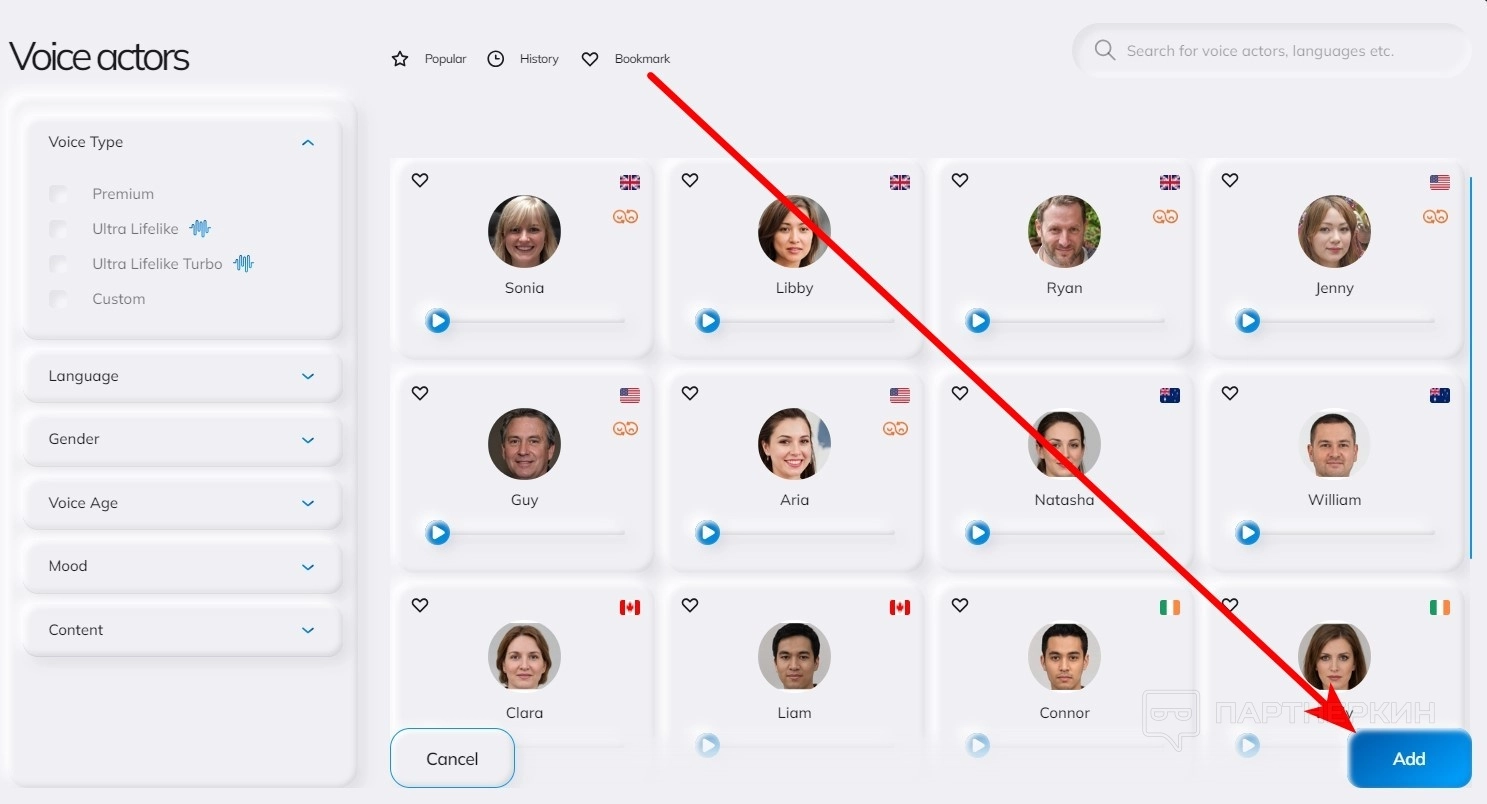Click the magnifier icon in search bar
Screen dimensions: 1487x804
pyautogui.click(x=1105, y=50)
